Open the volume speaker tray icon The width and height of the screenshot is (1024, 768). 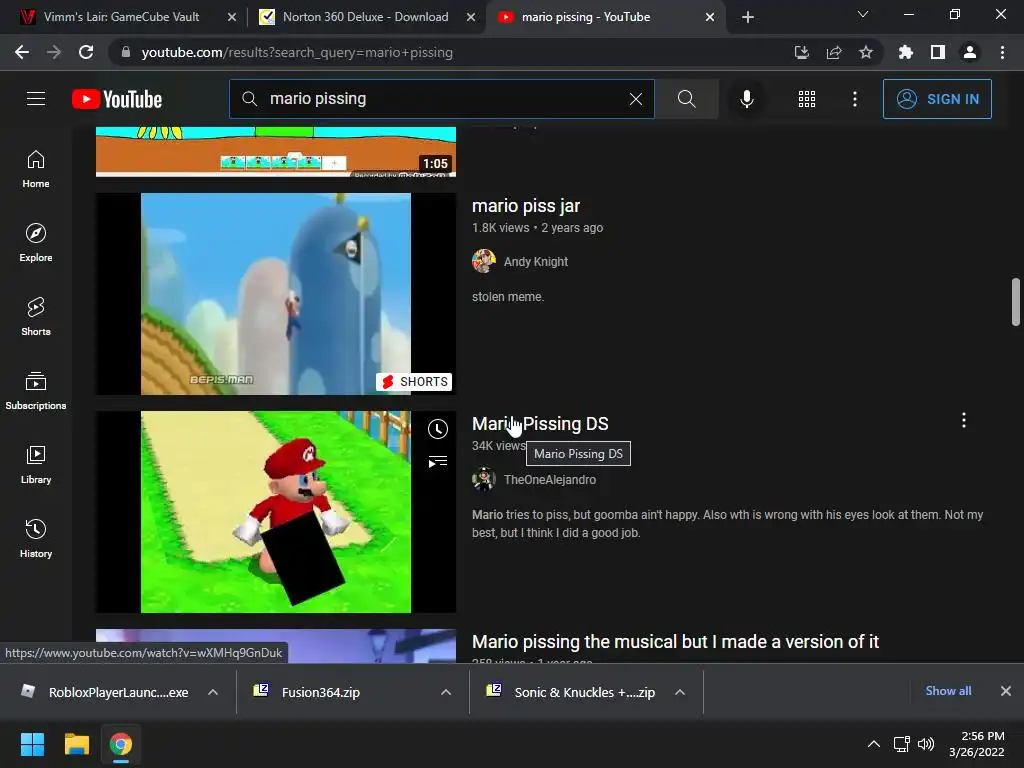coord(926,744)
